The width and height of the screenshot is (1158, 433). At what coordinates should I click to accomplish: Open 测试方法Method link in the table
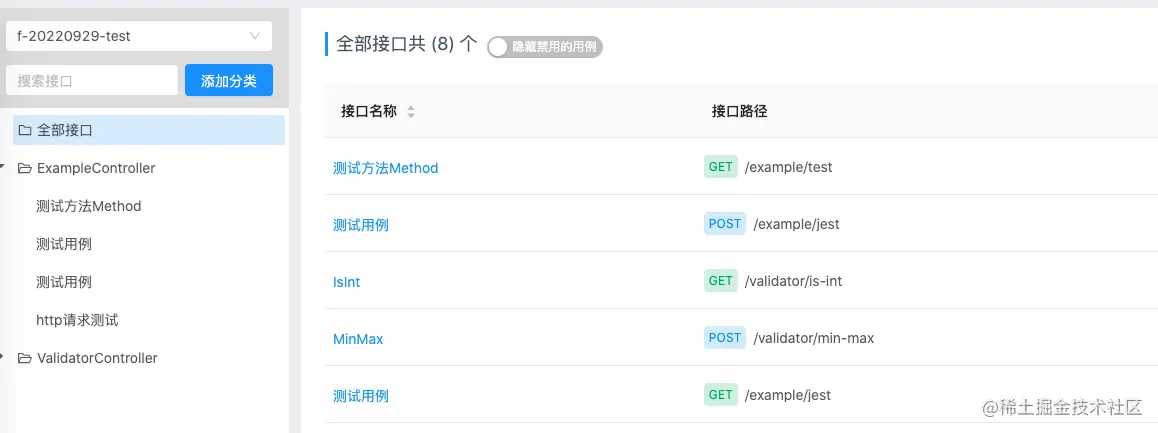point(385,168)
